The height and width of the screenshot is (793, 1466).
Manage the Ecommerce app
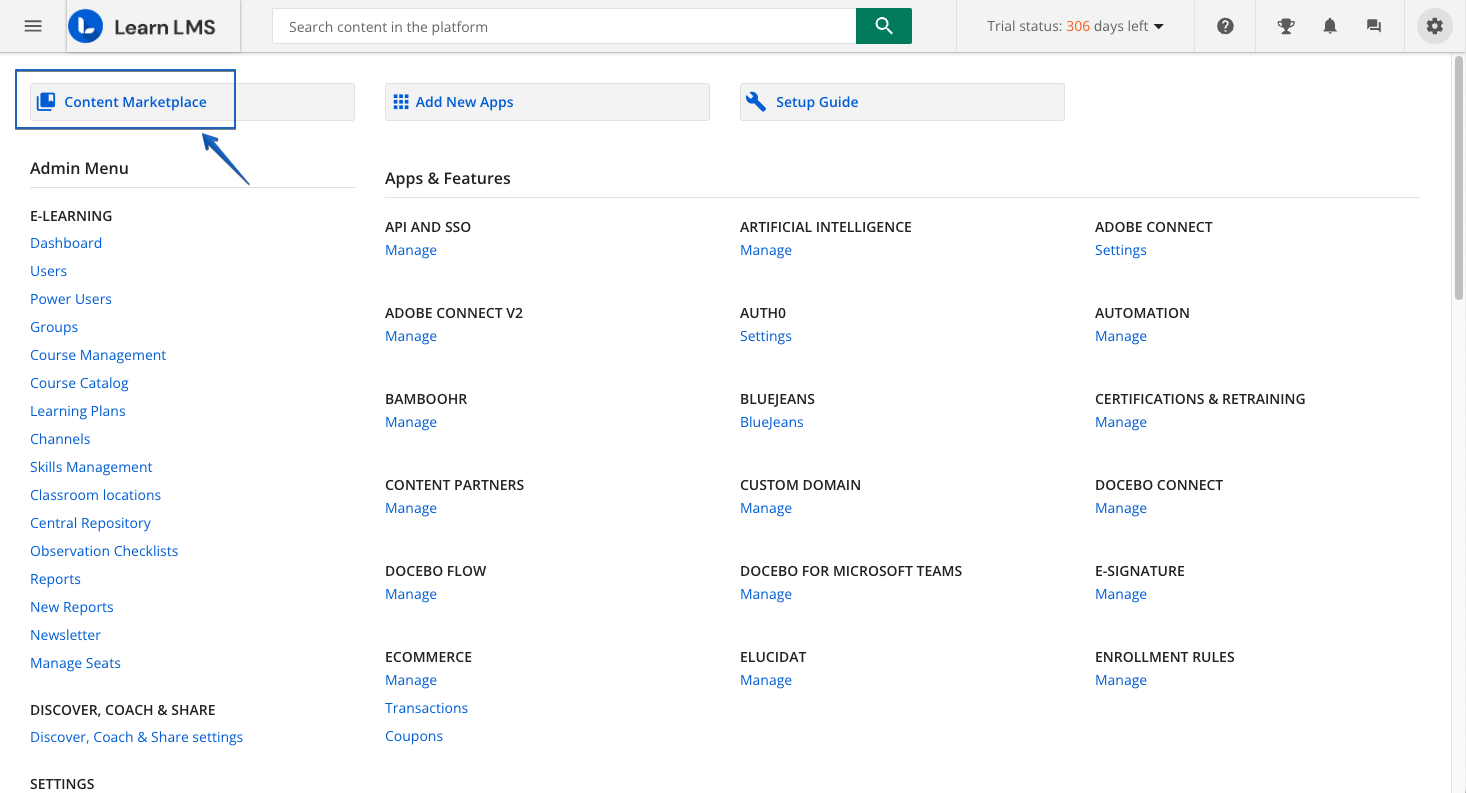point(411,680)
